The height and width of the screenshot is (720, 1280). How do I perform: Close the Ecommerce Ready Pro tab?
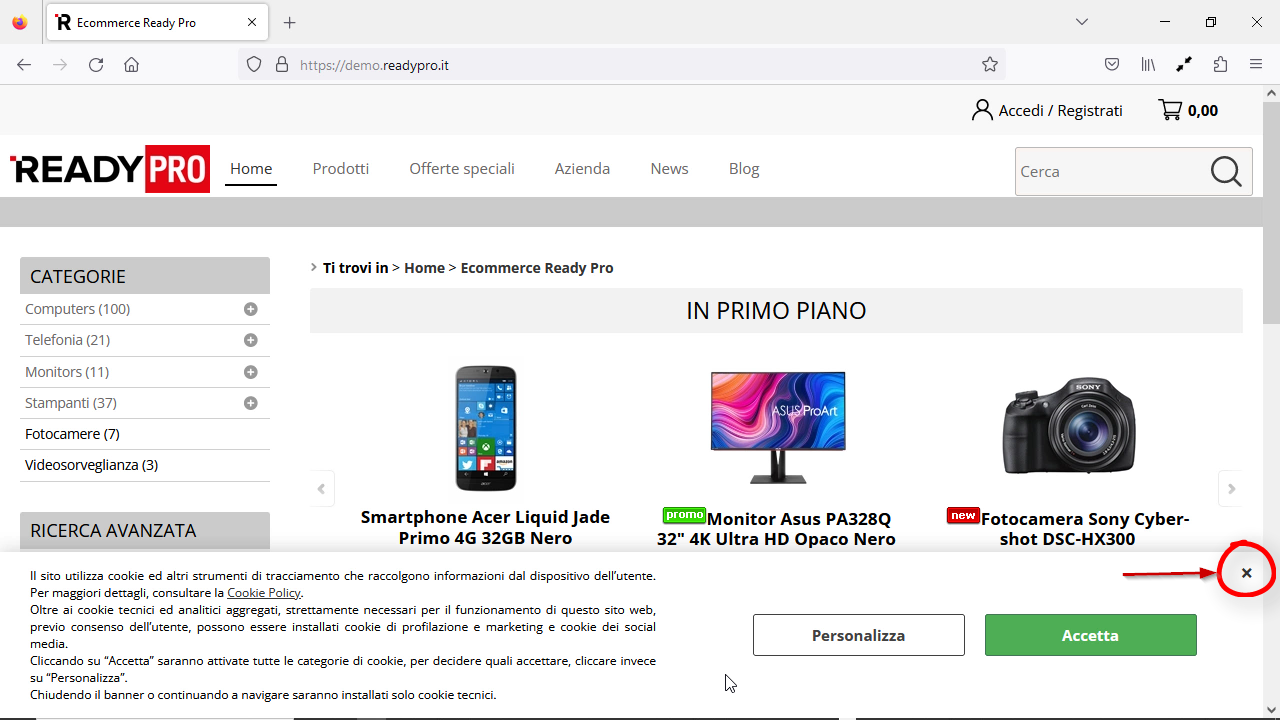coord(252,22)
